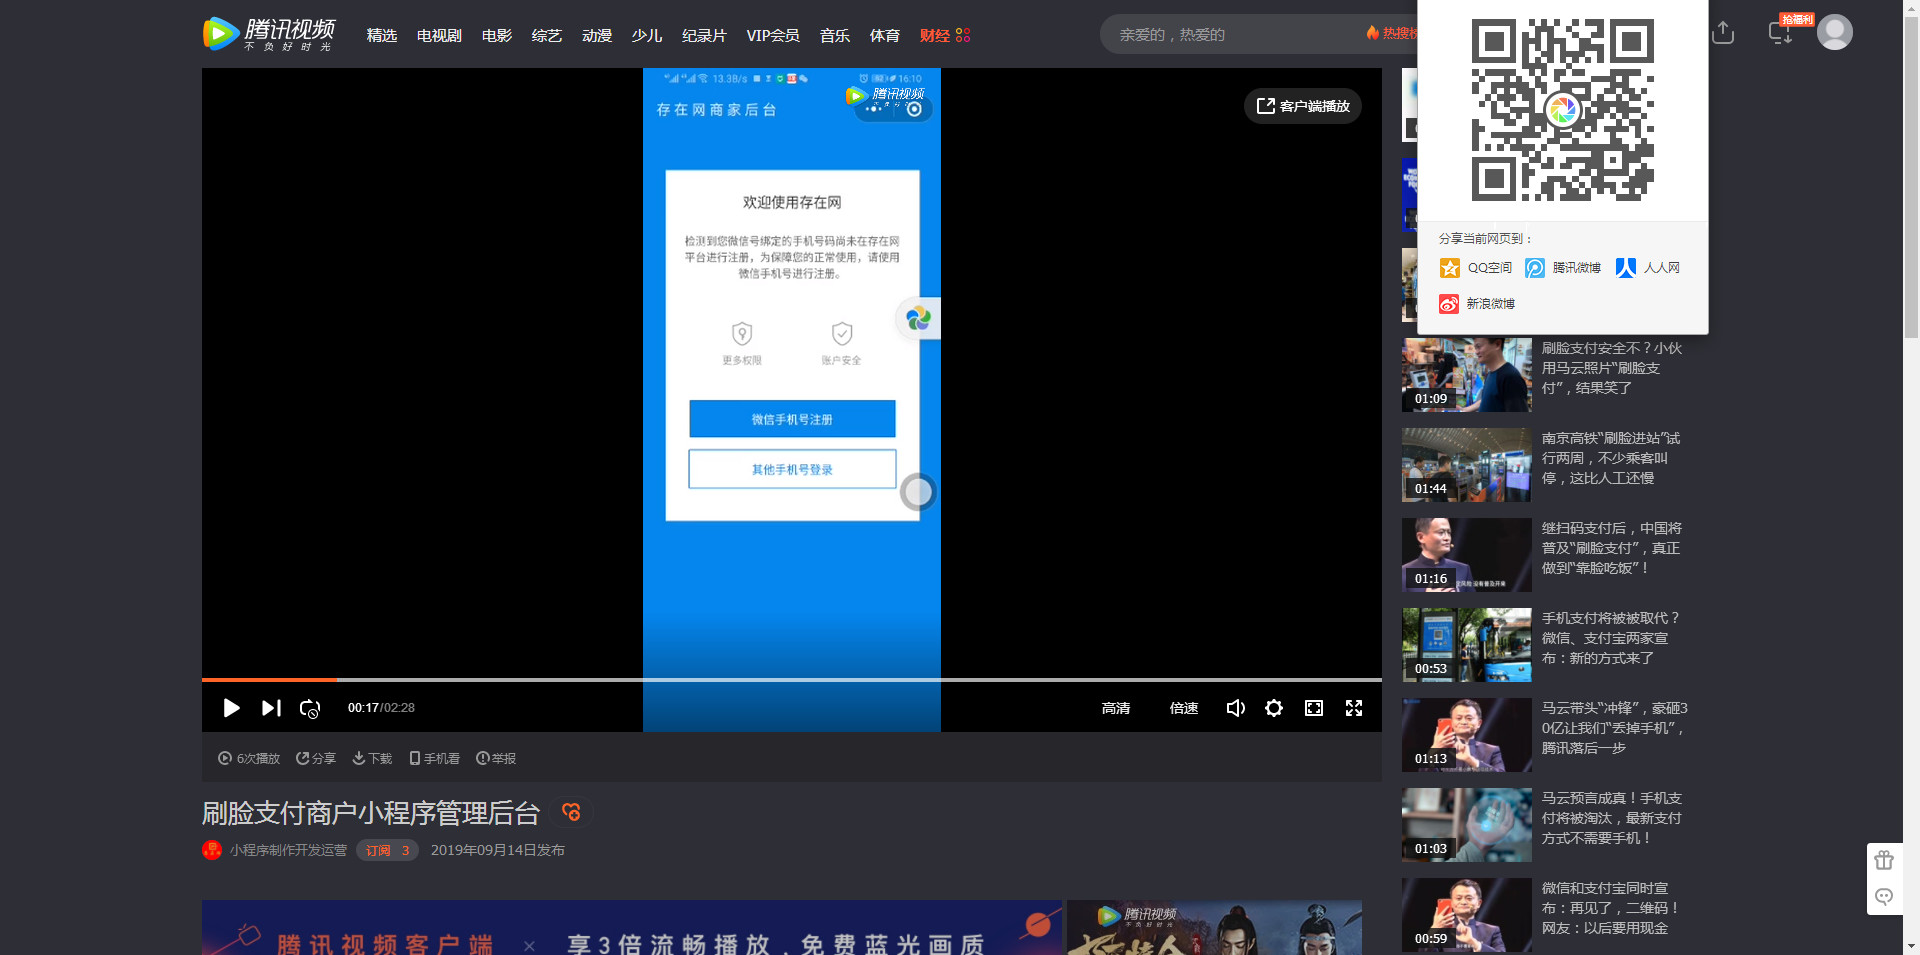Open 南京高铁刷脸进站 video thumbnail

pyautogui.click(x=1467, y=465)
